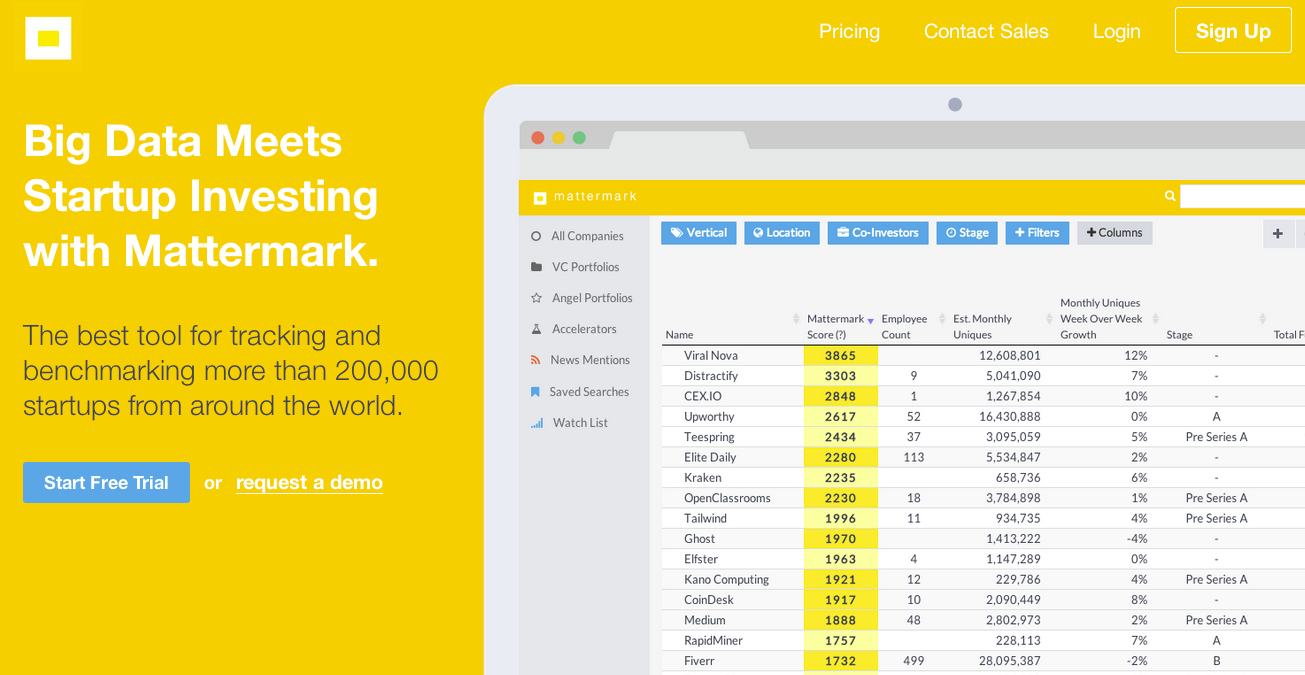Screen dimensions: 1305x675
Task: Open the Fiverr company row
Action: [983, 661]
